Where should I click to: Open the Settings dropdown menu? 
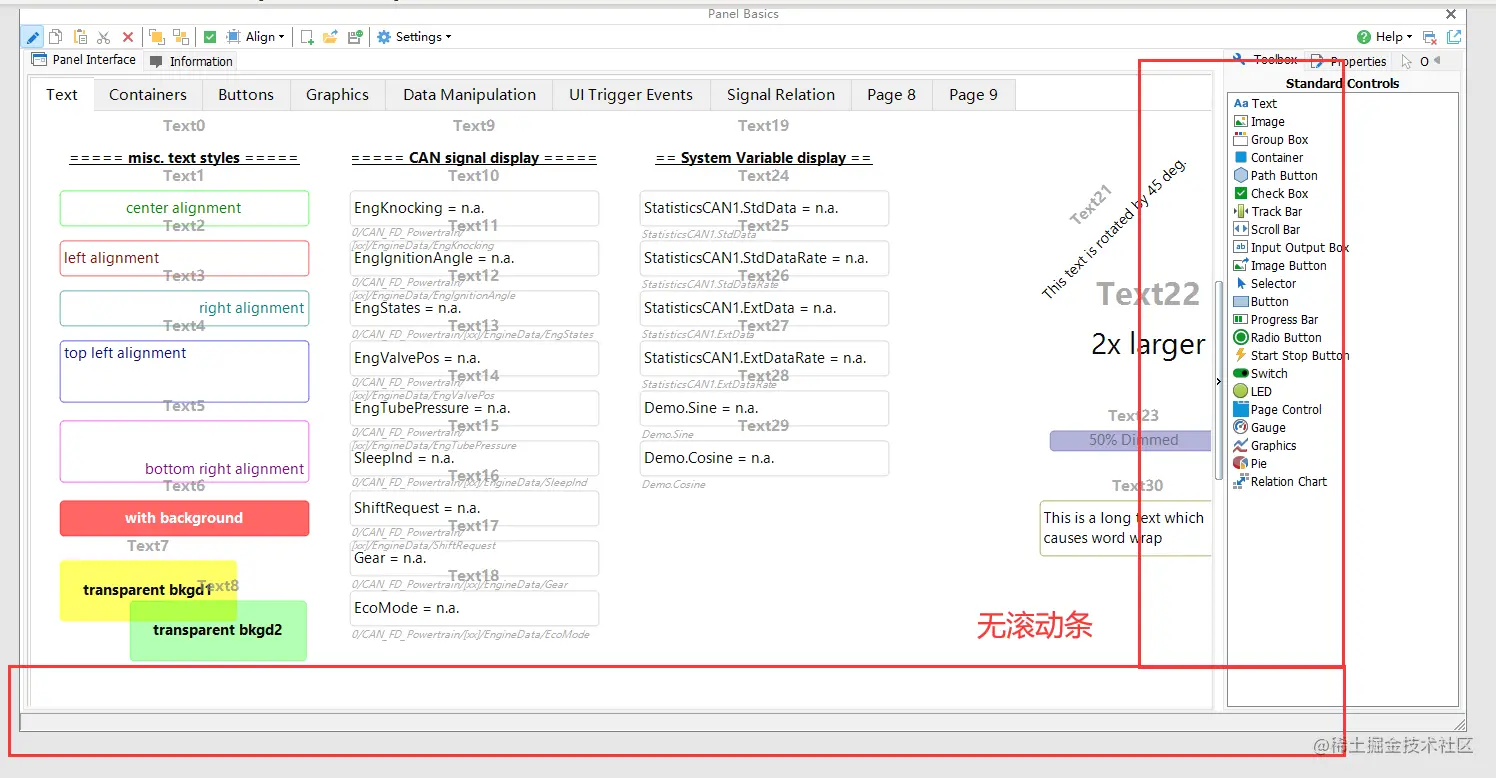414,37
